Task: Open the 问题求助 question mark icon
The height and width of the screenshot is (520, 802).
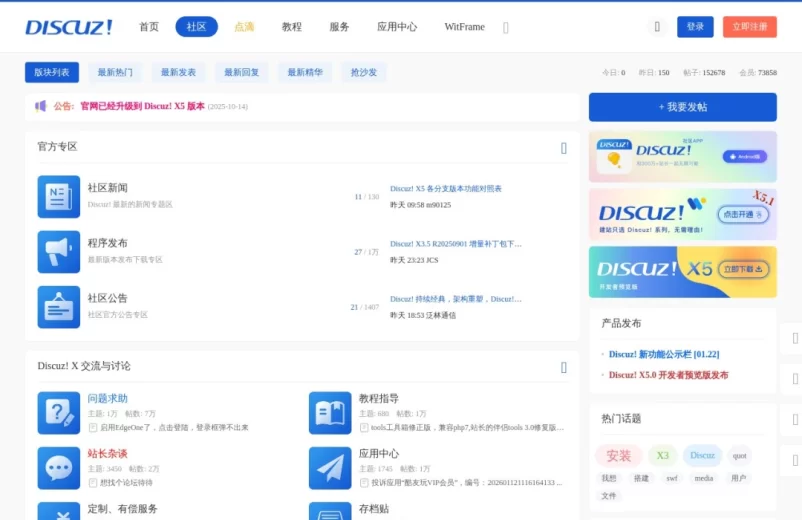Action: tap(59, 413)
